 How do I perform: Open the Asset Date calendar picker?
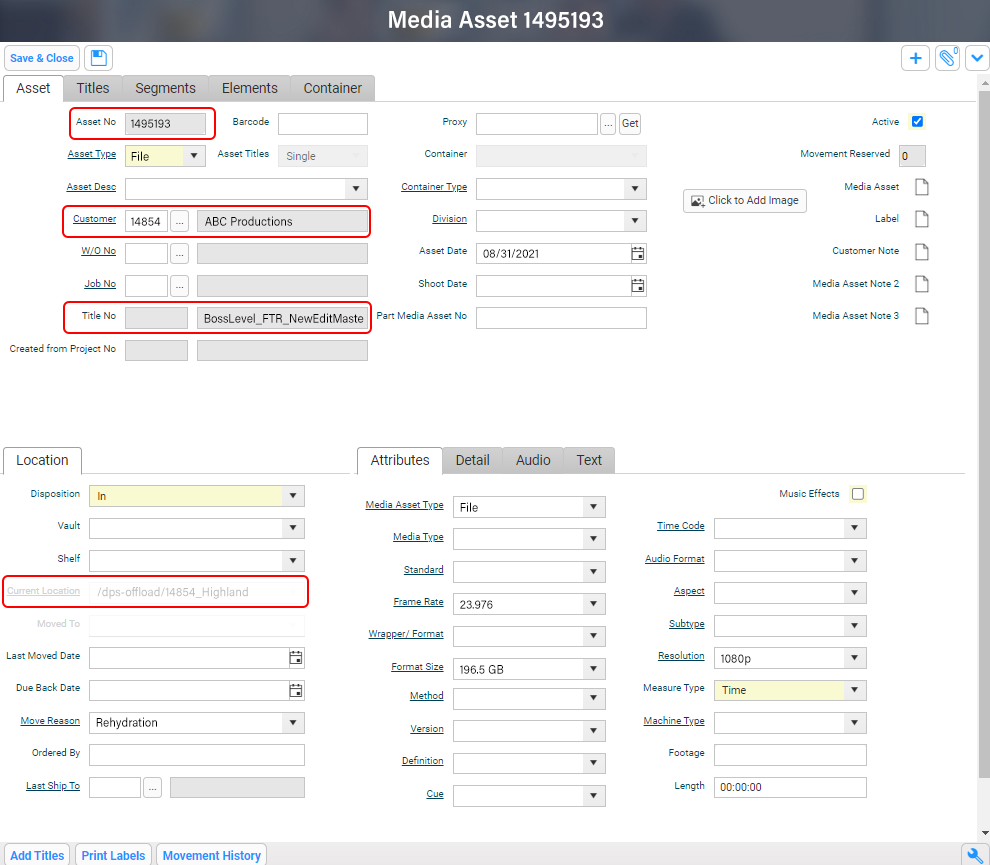tap(637, 253)
